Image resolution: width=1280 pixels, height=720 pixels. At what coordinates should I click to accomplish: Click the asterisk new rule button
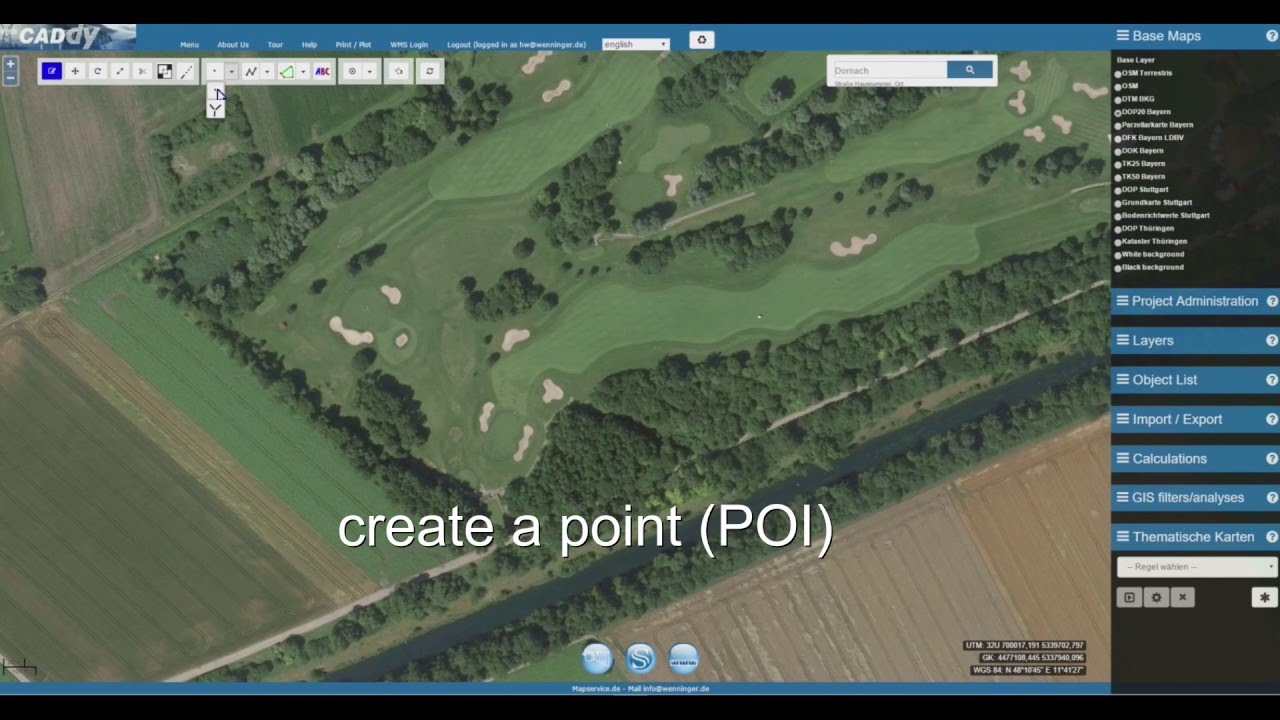[x=1264, y=597]
